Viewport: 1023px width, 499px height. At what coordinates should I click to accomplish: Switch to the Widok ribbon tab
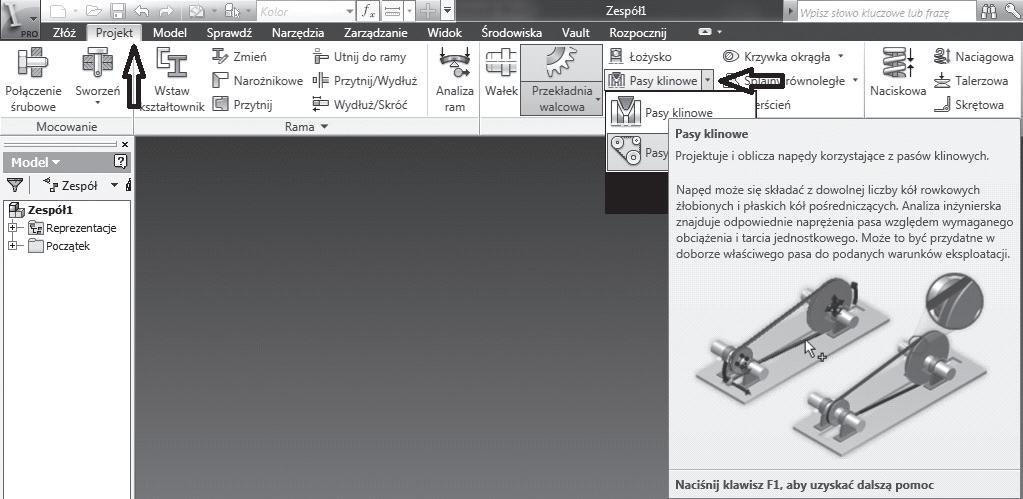pos(444,33)
